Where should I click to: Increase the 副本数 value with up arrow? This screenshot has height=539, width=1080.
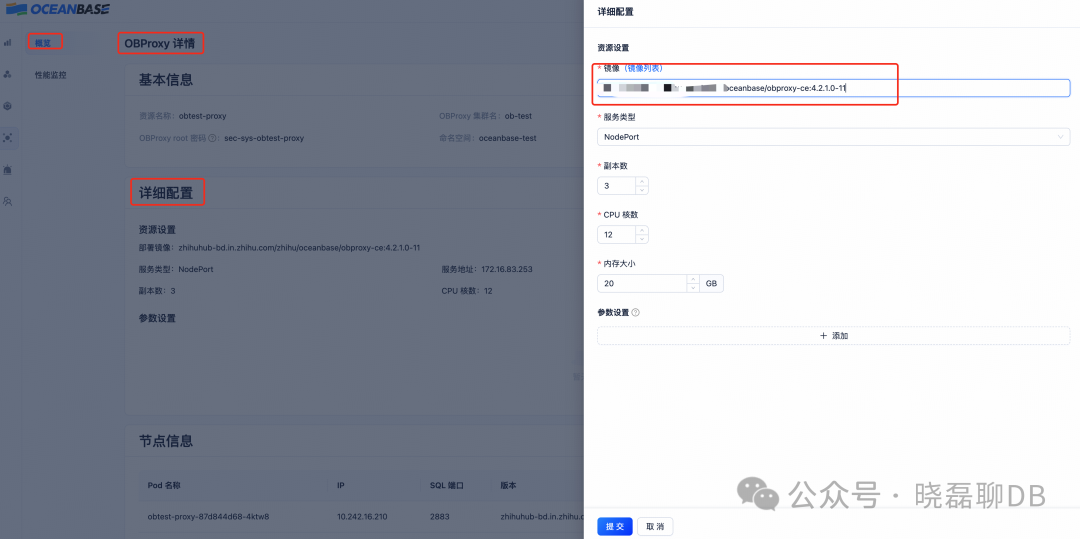pos(642,182)
